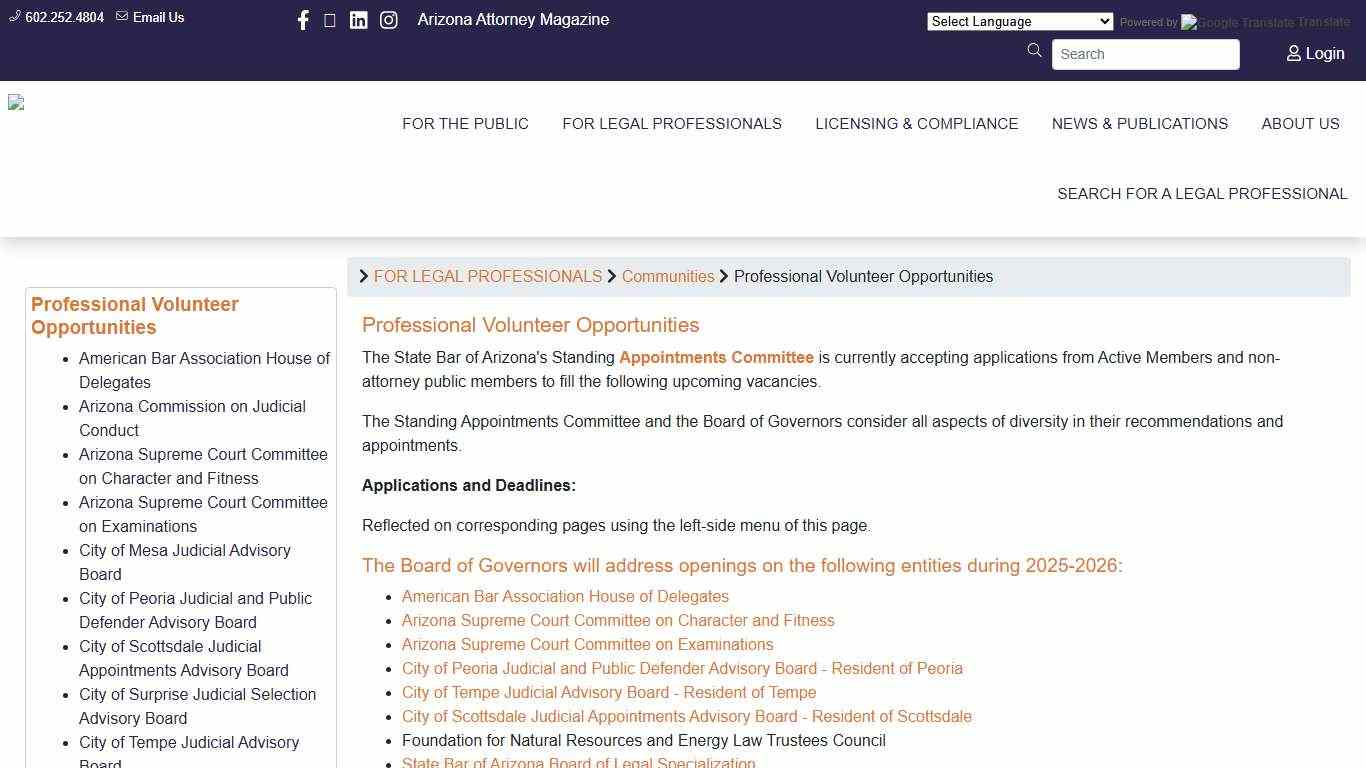Open the Instagram social icon

point(389,20)
